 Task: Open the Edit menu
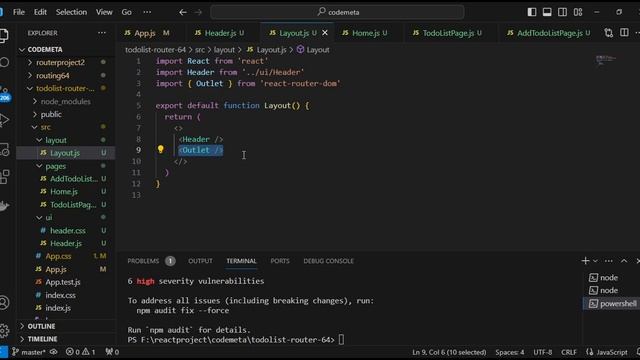40,12
